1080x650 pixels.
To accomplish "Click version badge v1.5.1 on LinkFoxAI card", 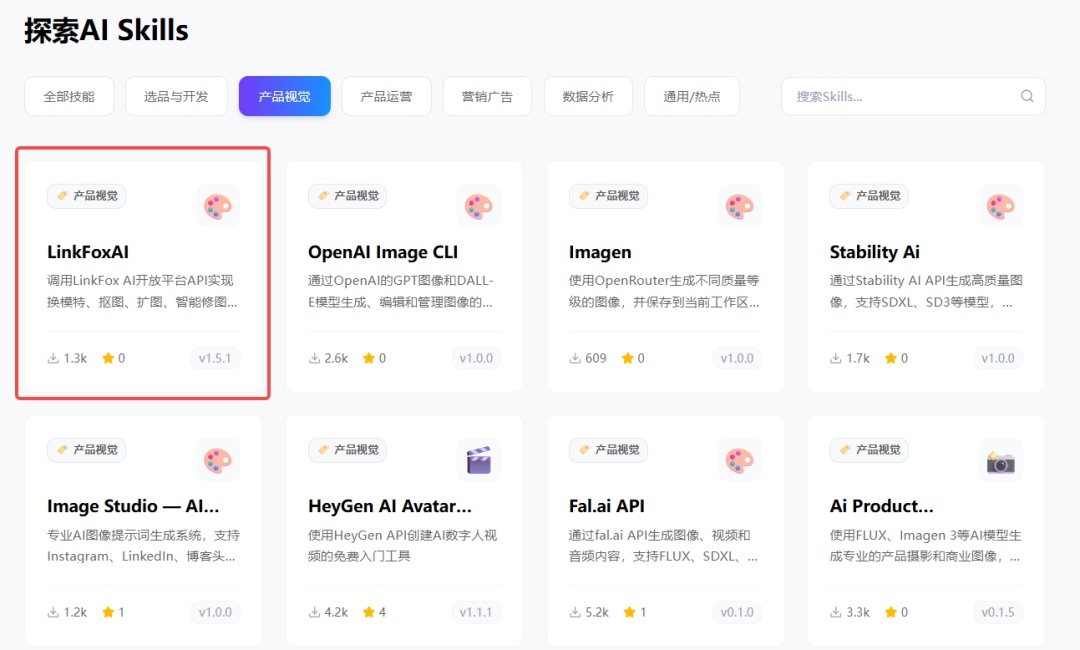I will 215,358.
